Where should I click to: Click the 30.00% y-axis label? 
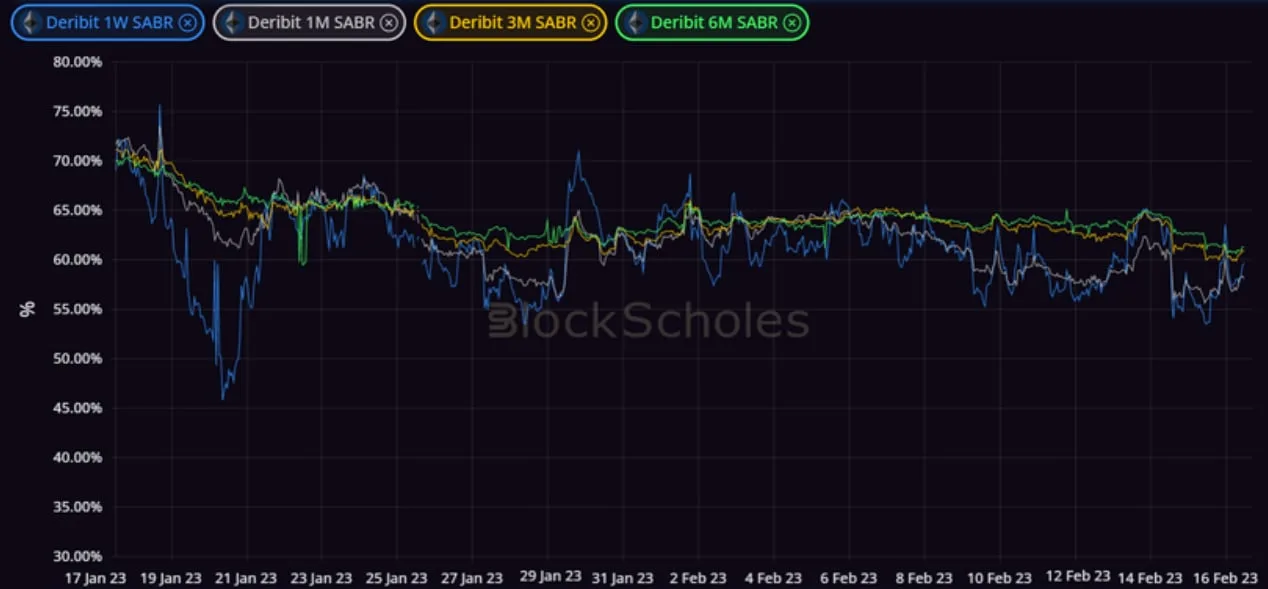pyautogui.click(x=78, y=556)
